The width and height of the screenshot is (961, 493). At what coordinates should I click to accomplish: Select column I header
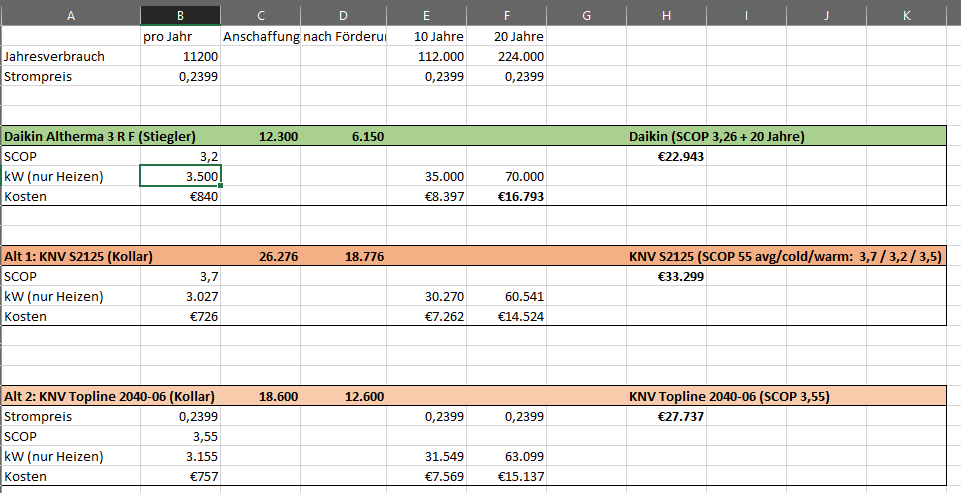pos(746,15)
